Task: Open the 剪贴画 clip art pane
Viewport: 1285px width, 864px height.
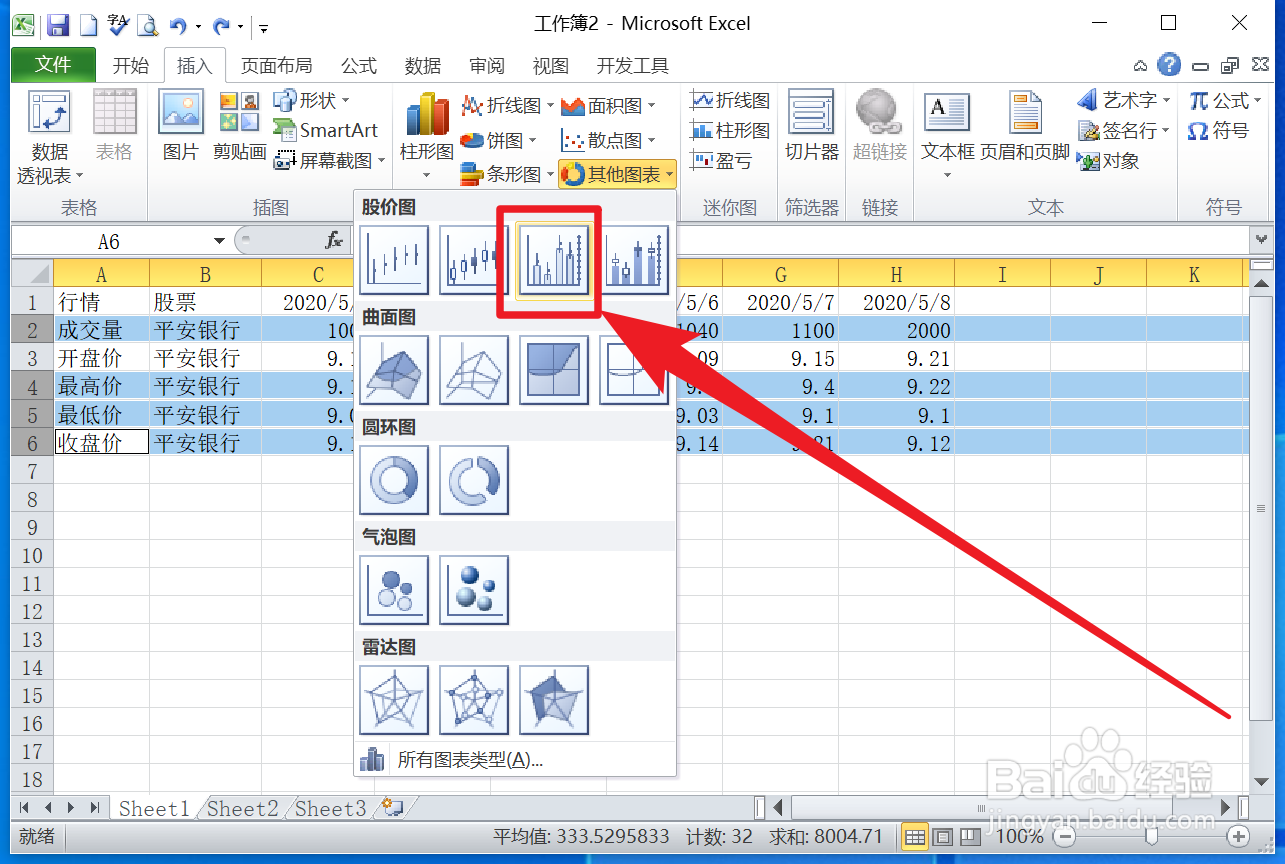Action: (x=240, y=128)
